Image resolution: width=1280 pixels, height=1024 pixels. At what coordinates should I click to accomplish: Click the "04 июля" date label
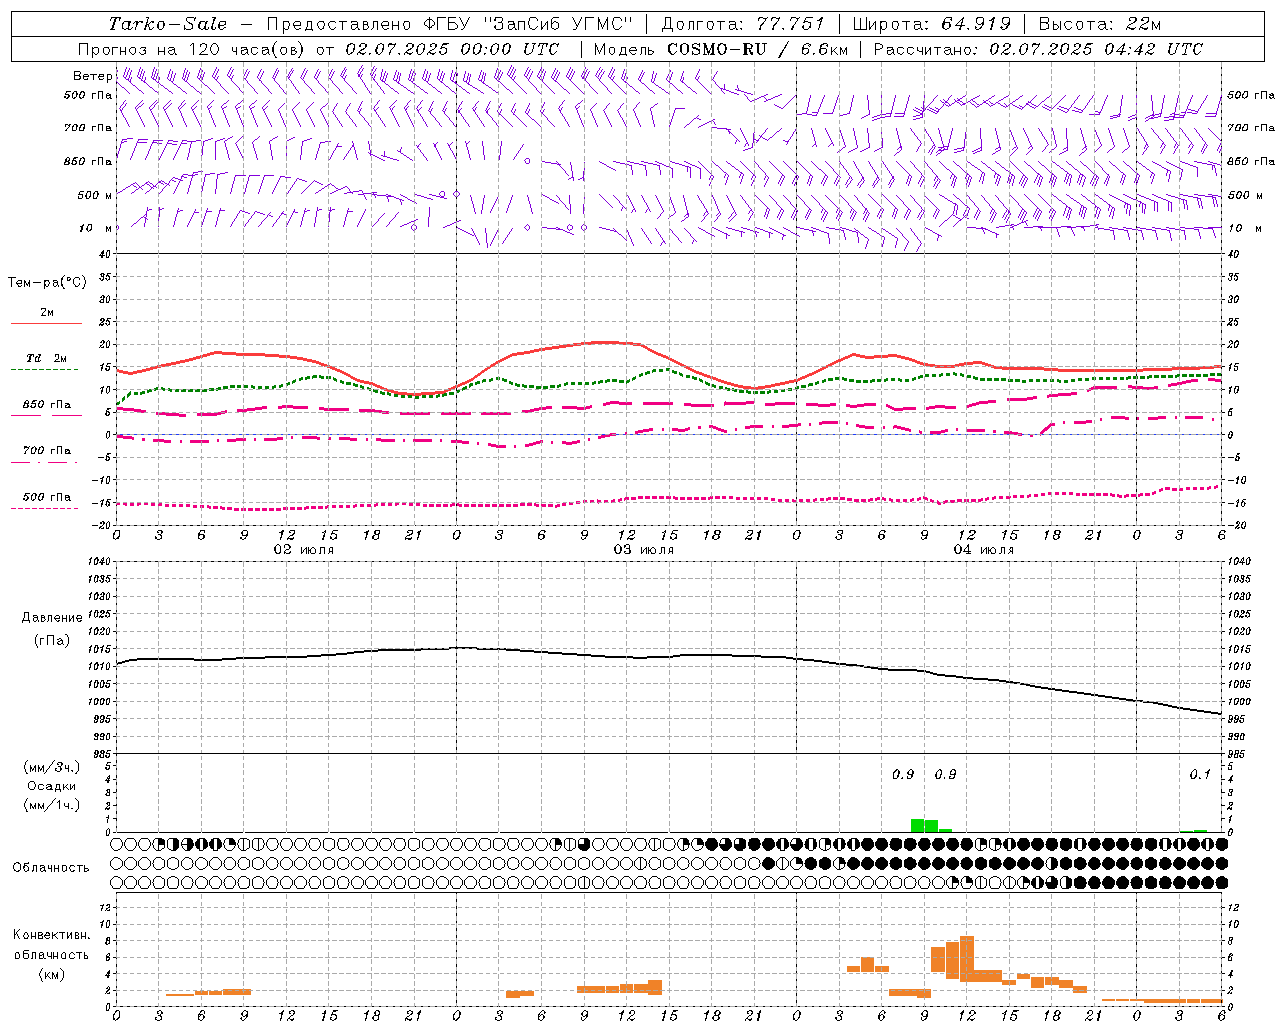coord(983,550)
